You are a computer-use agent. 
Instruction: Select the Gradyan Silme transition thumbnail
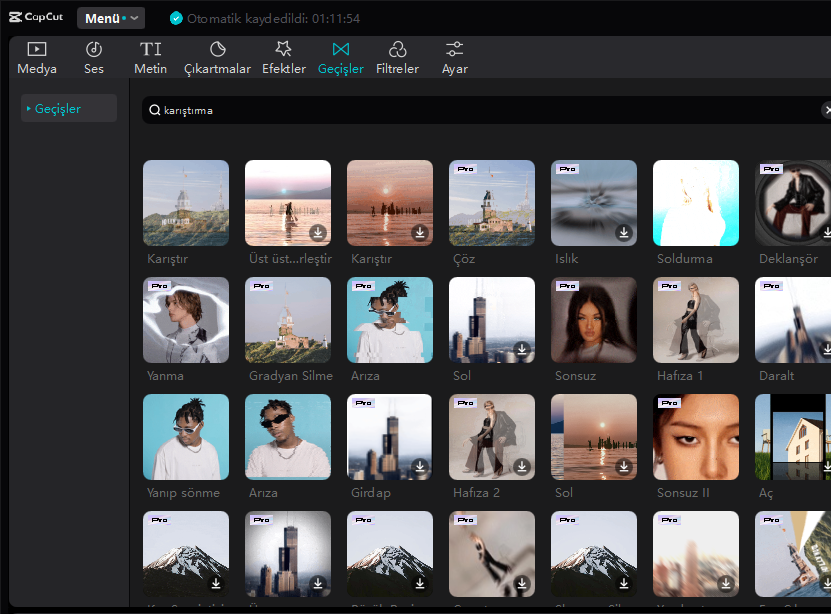[x=288, y=320]
